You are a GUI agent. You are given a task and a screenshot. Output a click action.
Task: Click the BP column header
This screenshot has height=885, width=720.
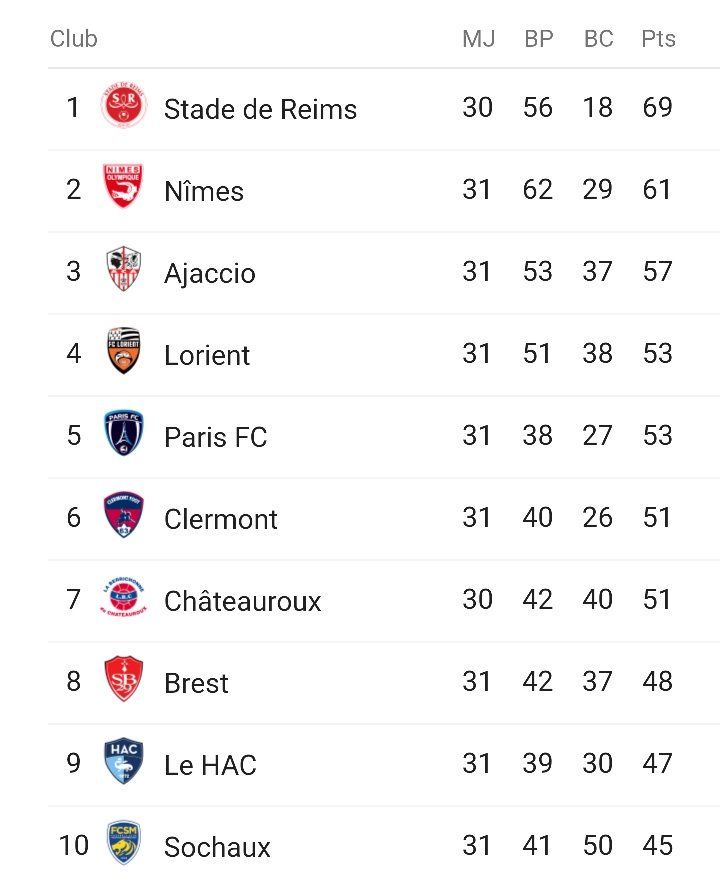click(538, 39)
